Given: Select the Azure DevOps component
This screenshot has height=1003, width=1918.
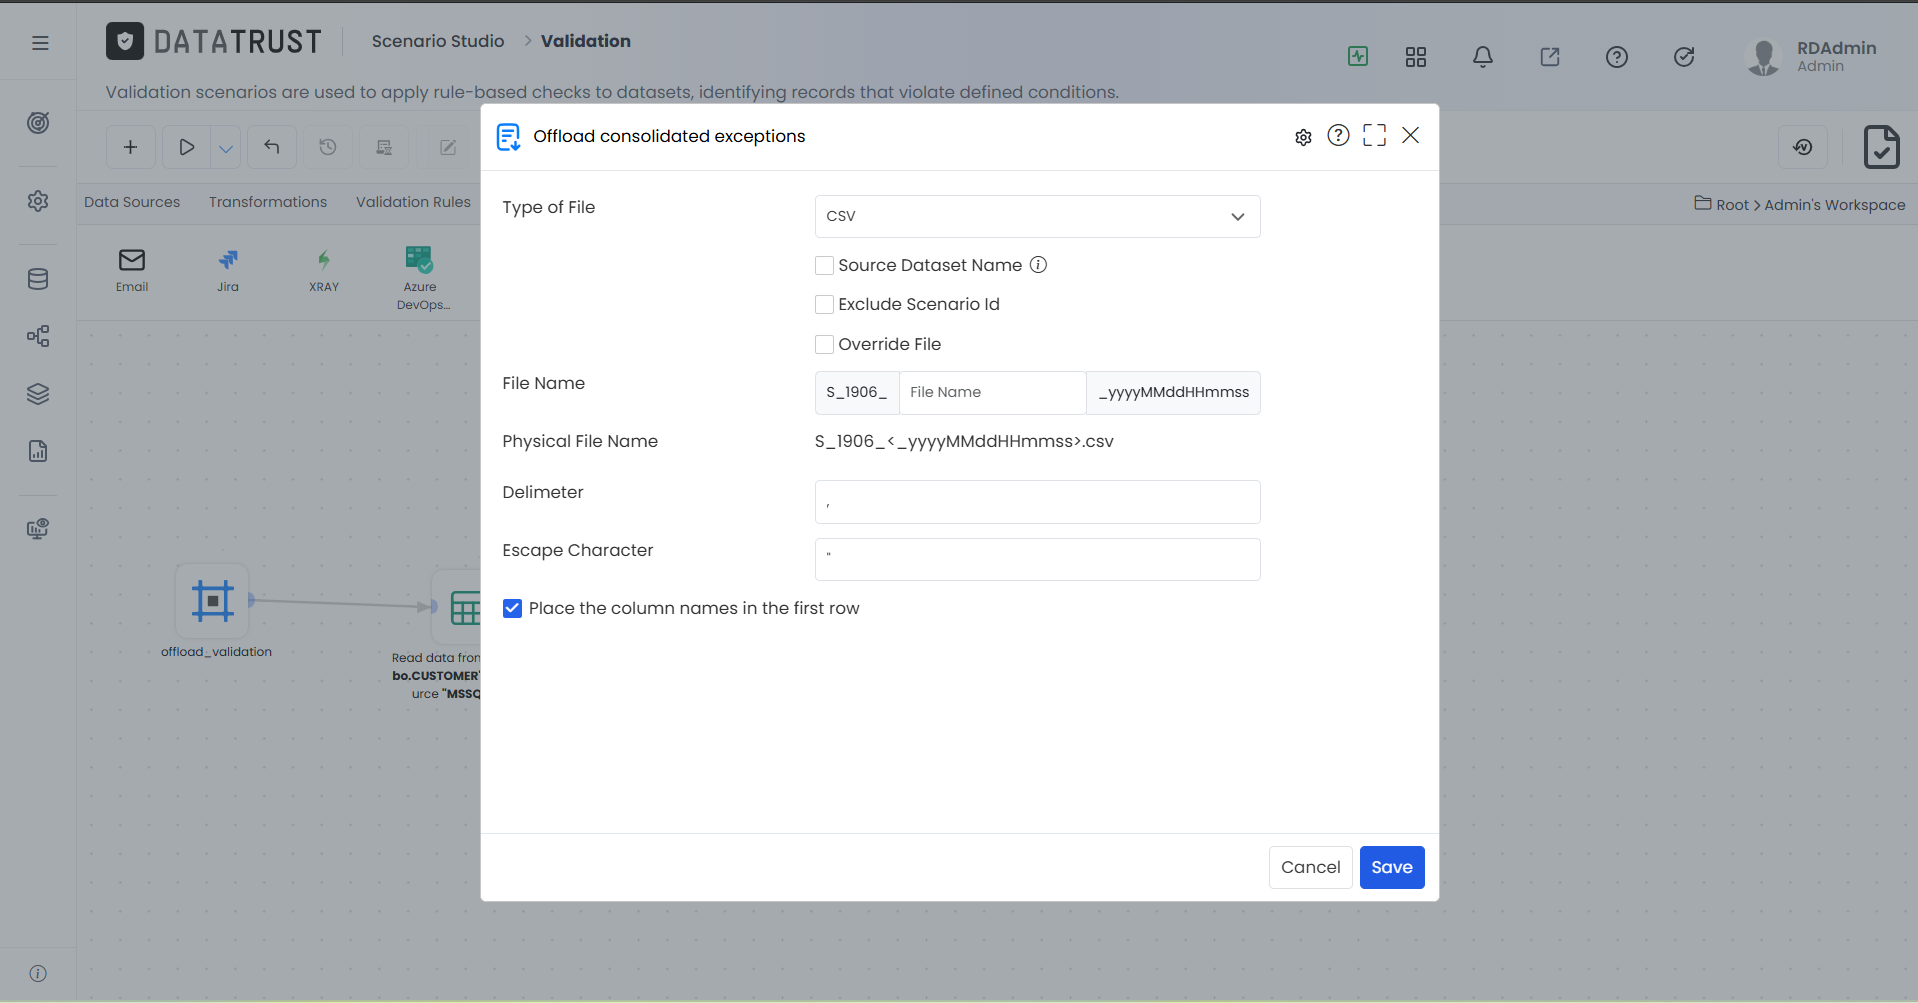Looking at the screenshot, I should tap(421, 278).
